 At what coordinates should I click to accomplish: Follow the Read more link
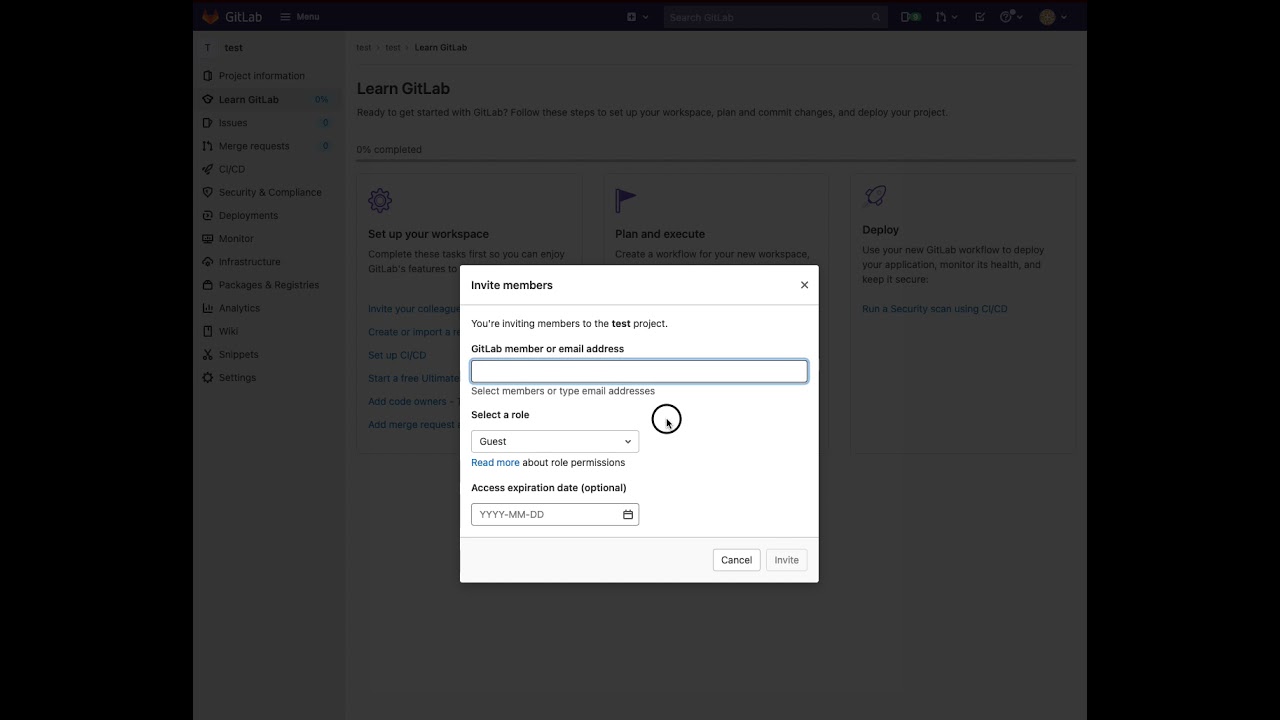pos(495,463)
